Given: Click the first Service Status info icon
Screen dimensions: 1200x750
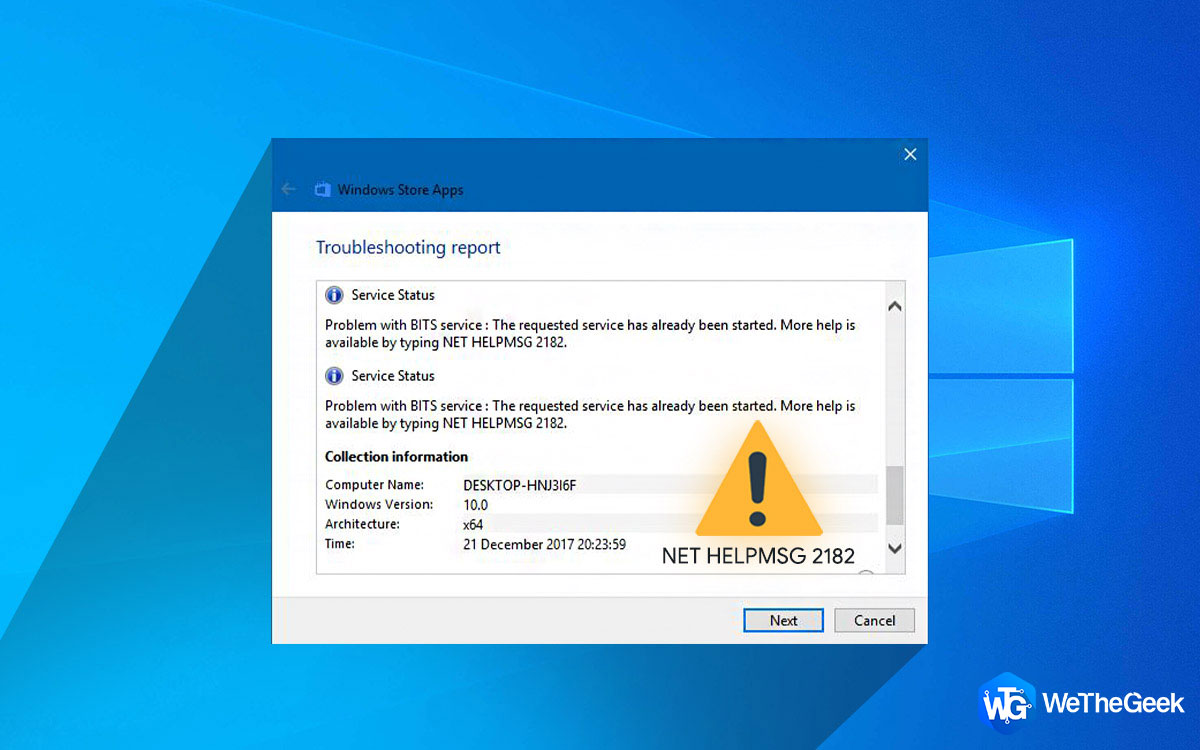Looking at the screenshot, I should pos(333,294).
